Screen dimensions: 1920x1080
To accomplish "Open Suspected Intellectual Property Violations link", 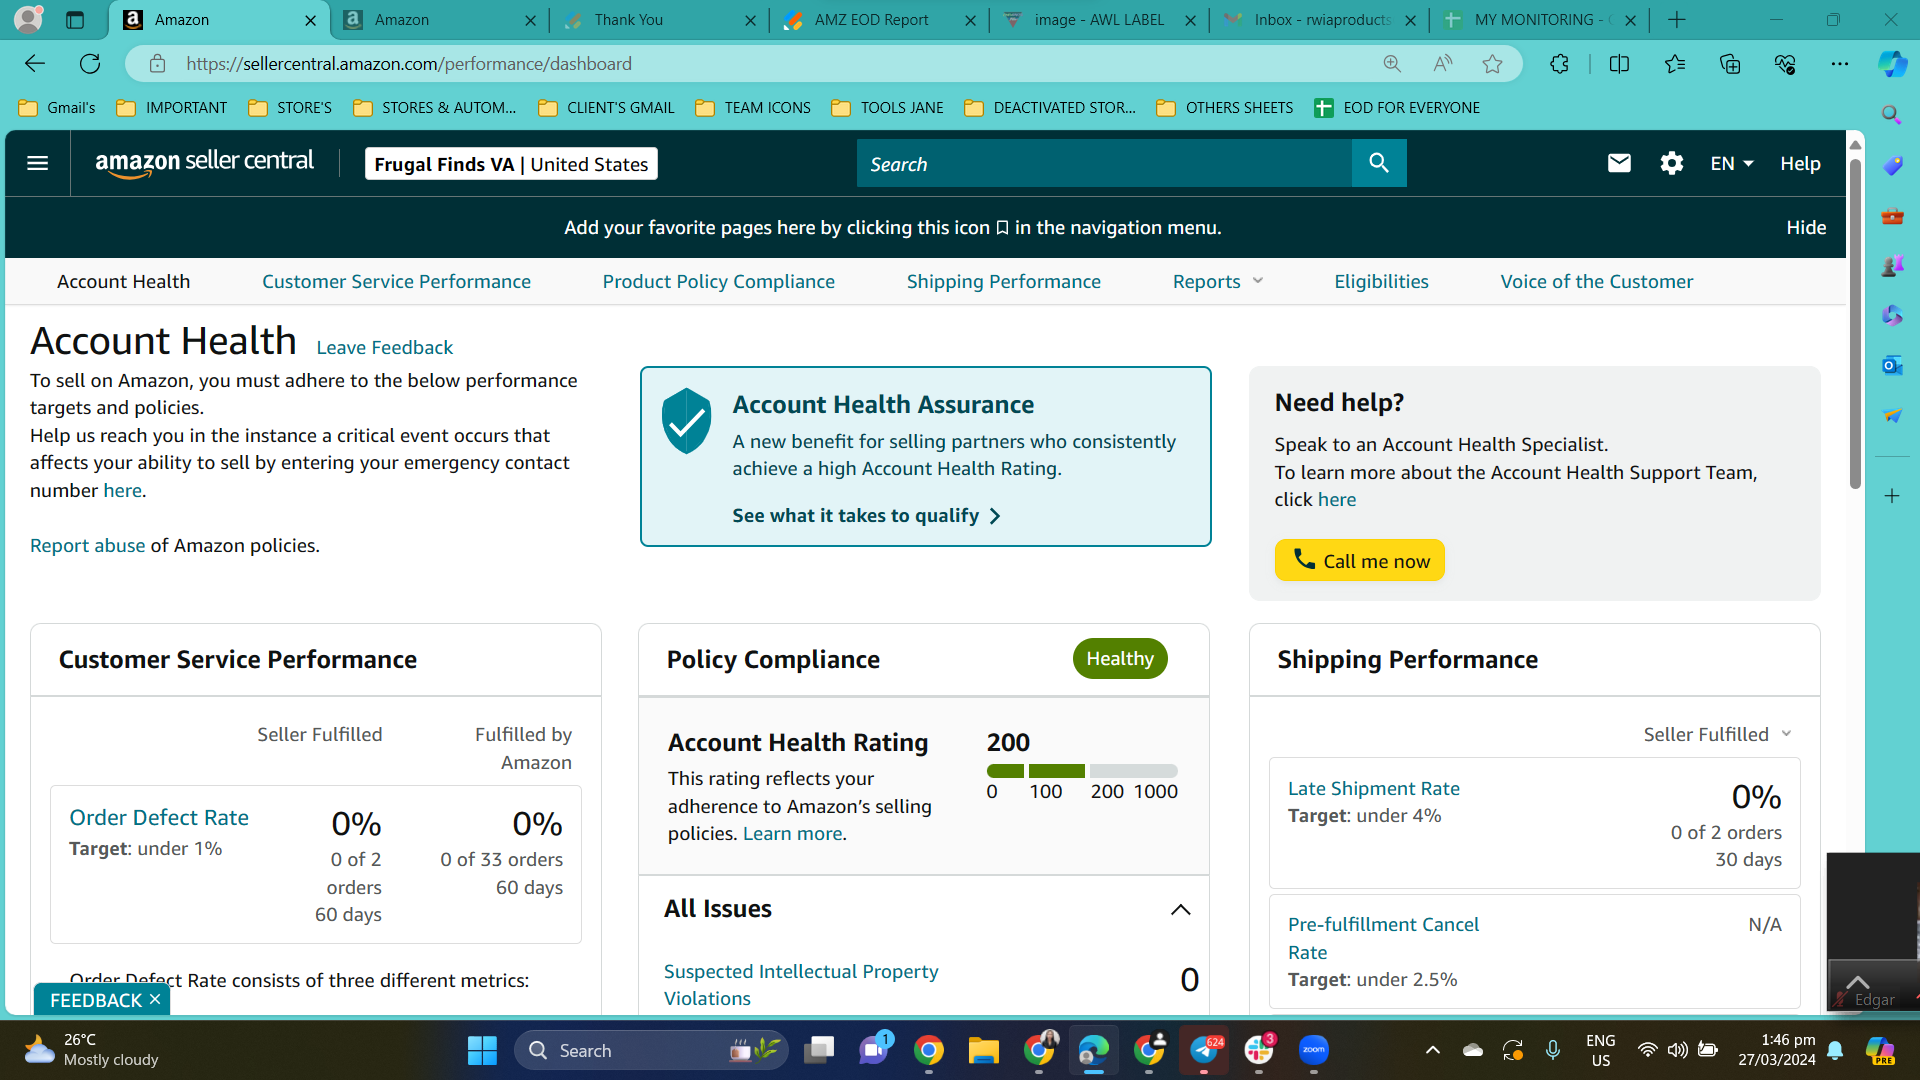I will (801, 985).
